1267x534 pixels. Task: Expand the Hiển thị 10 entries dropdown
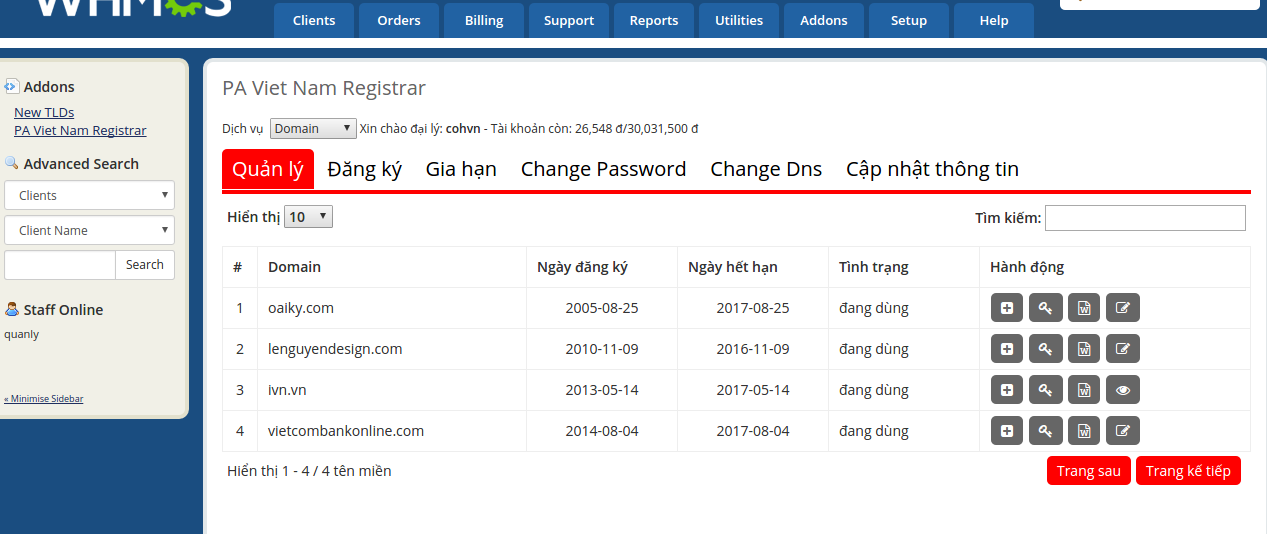point(308,217)
